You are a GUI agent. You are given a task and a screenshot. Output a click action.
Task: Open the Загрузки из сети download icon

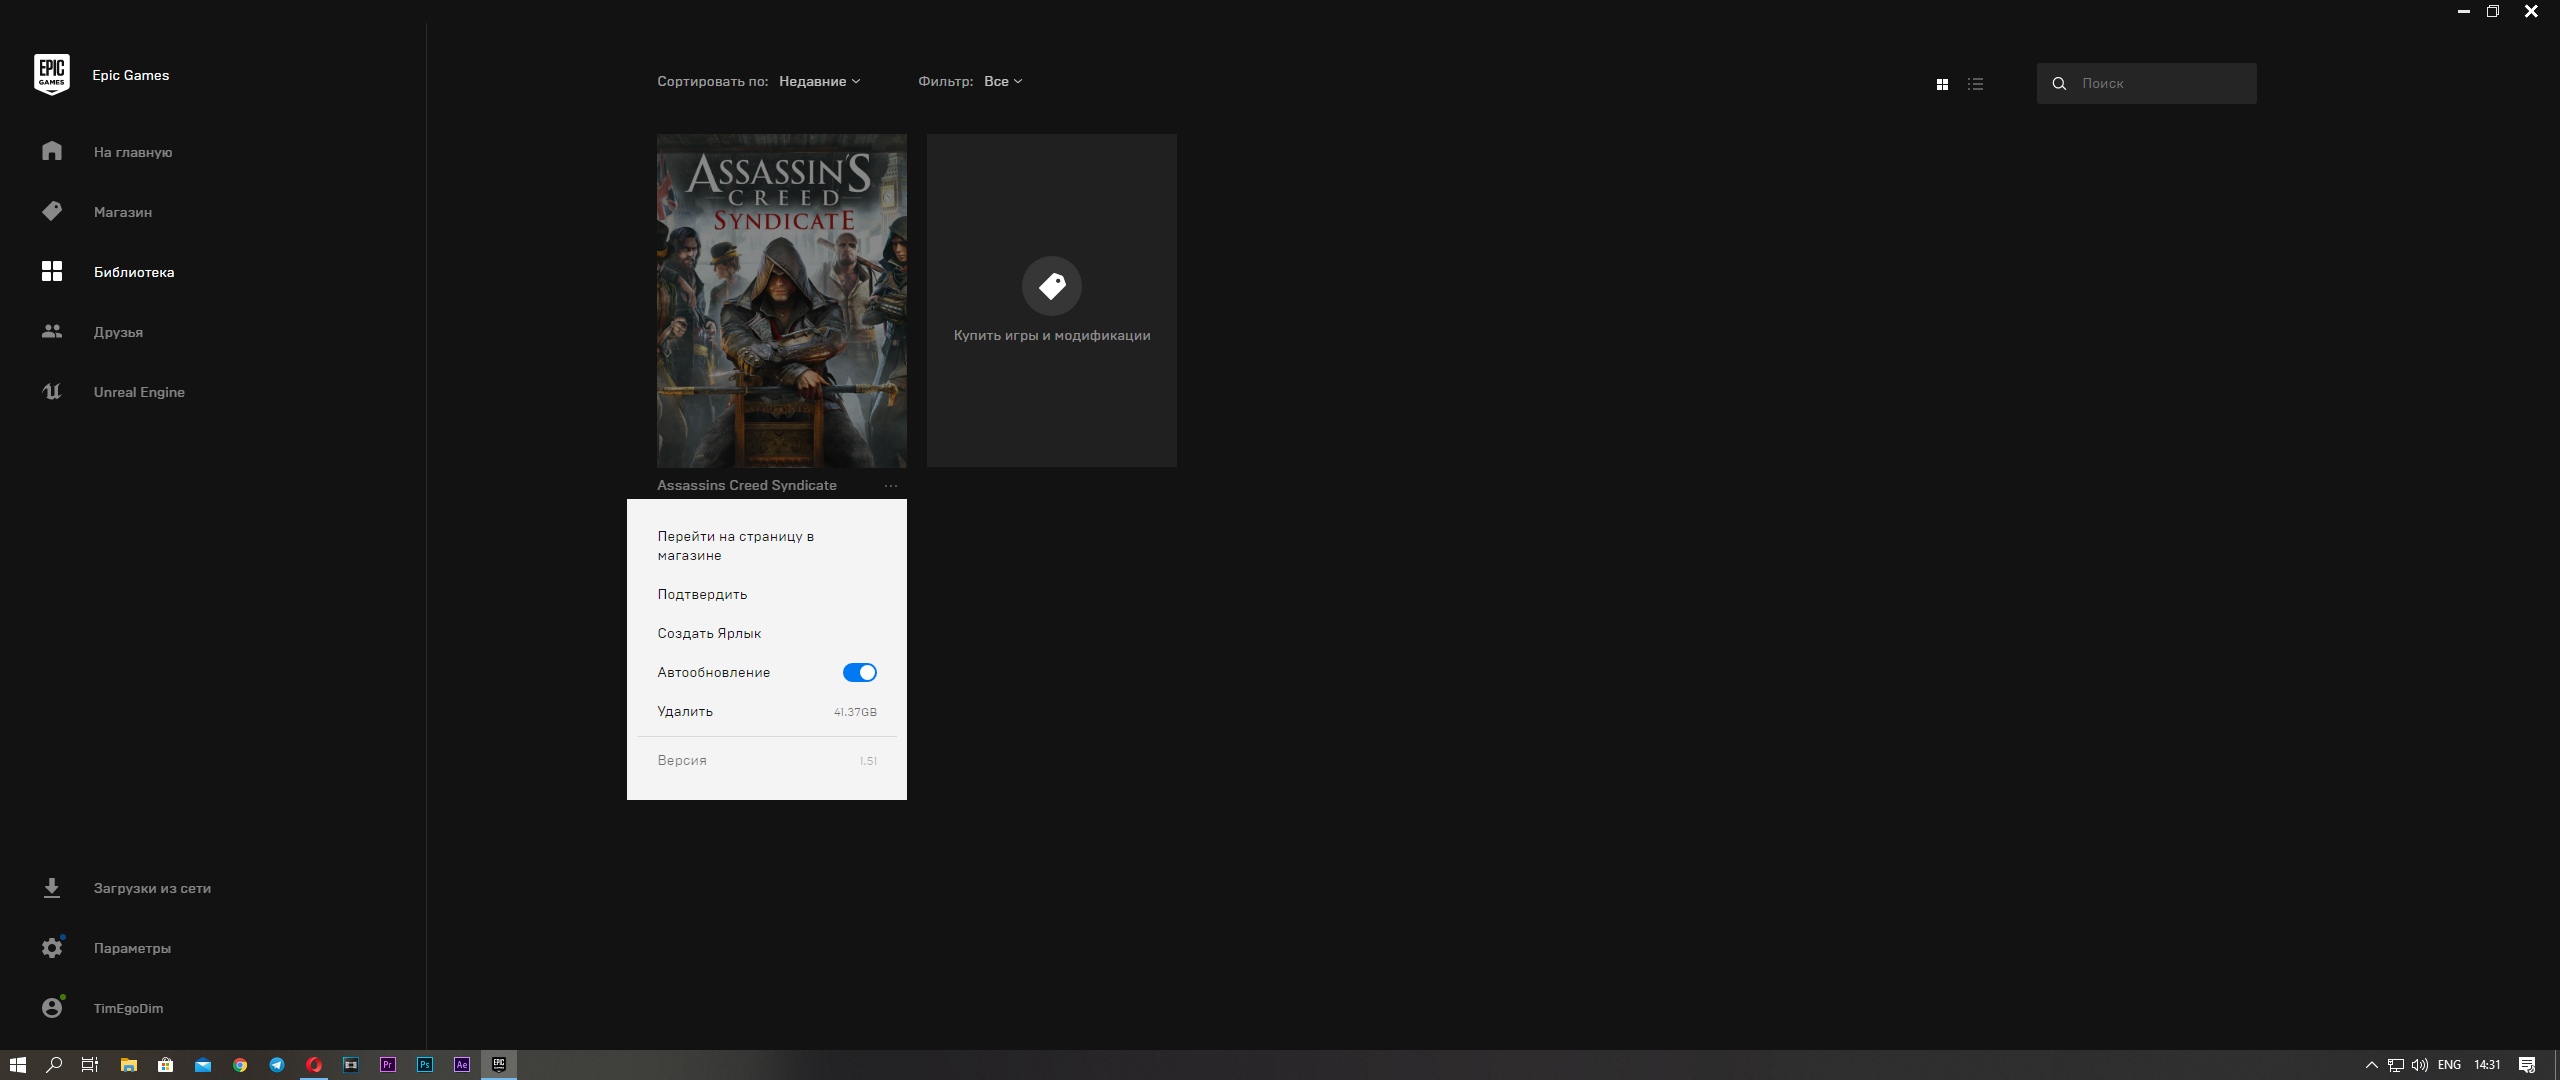52,888
